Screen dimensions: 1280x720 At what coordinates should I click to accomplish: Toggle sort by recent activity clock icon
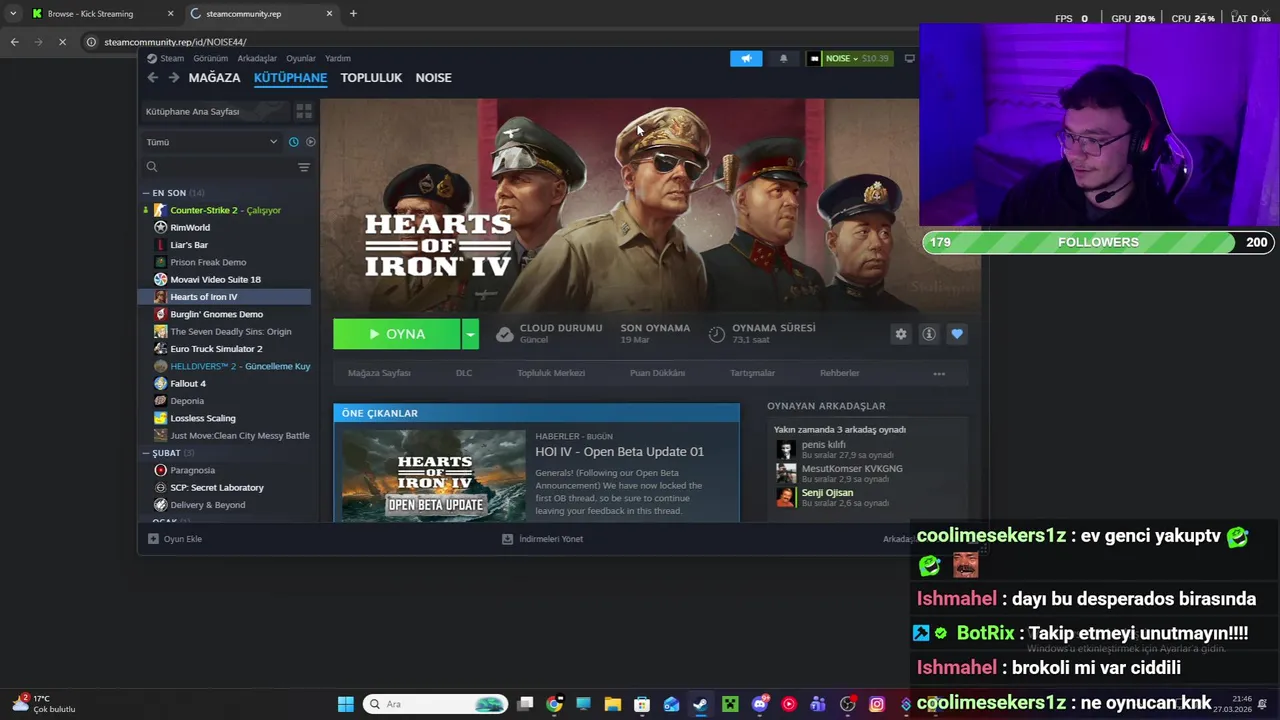[293, 142]
